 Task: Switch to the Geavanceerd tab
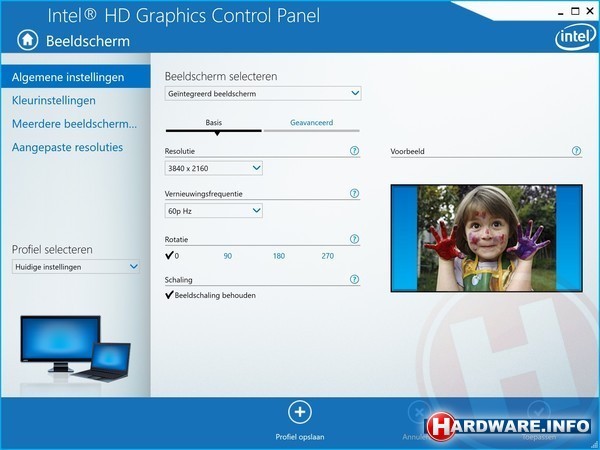tap(311, 123)
